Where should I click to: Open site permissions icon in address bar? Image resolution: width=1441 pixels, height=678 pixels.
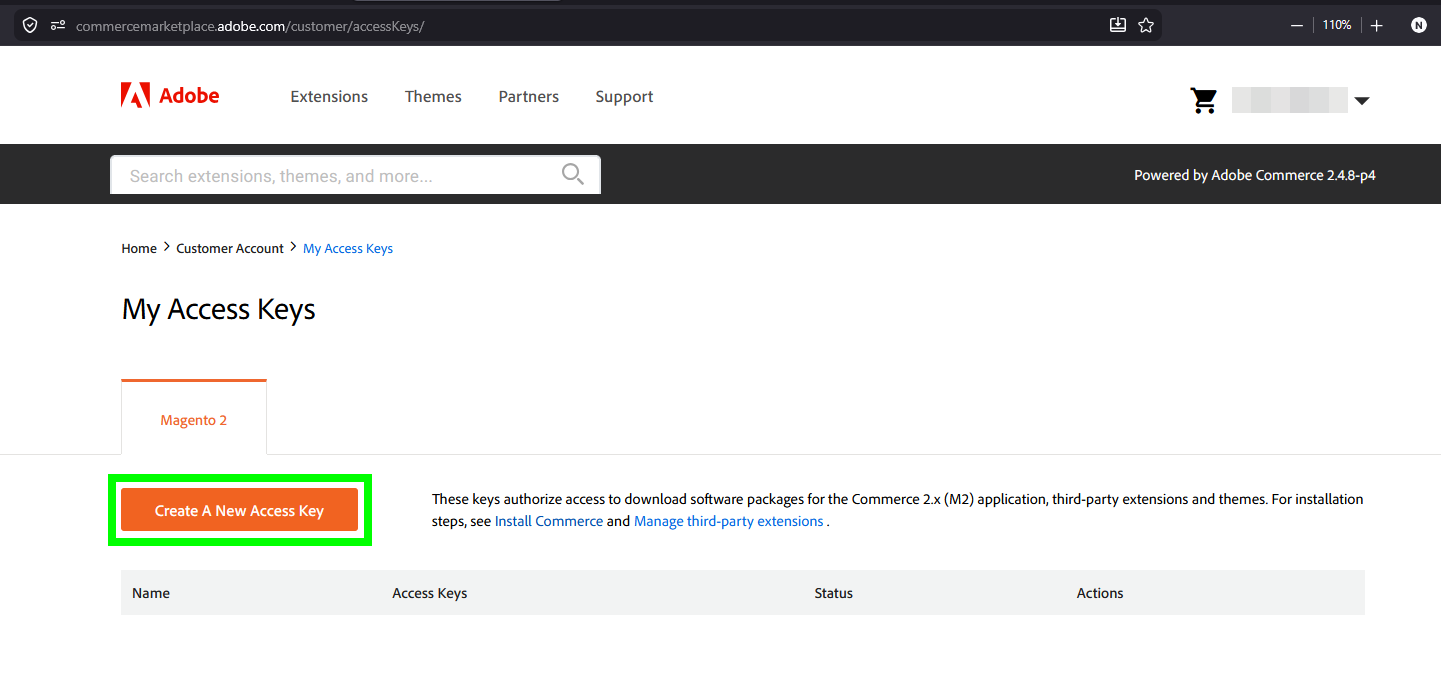58,25
